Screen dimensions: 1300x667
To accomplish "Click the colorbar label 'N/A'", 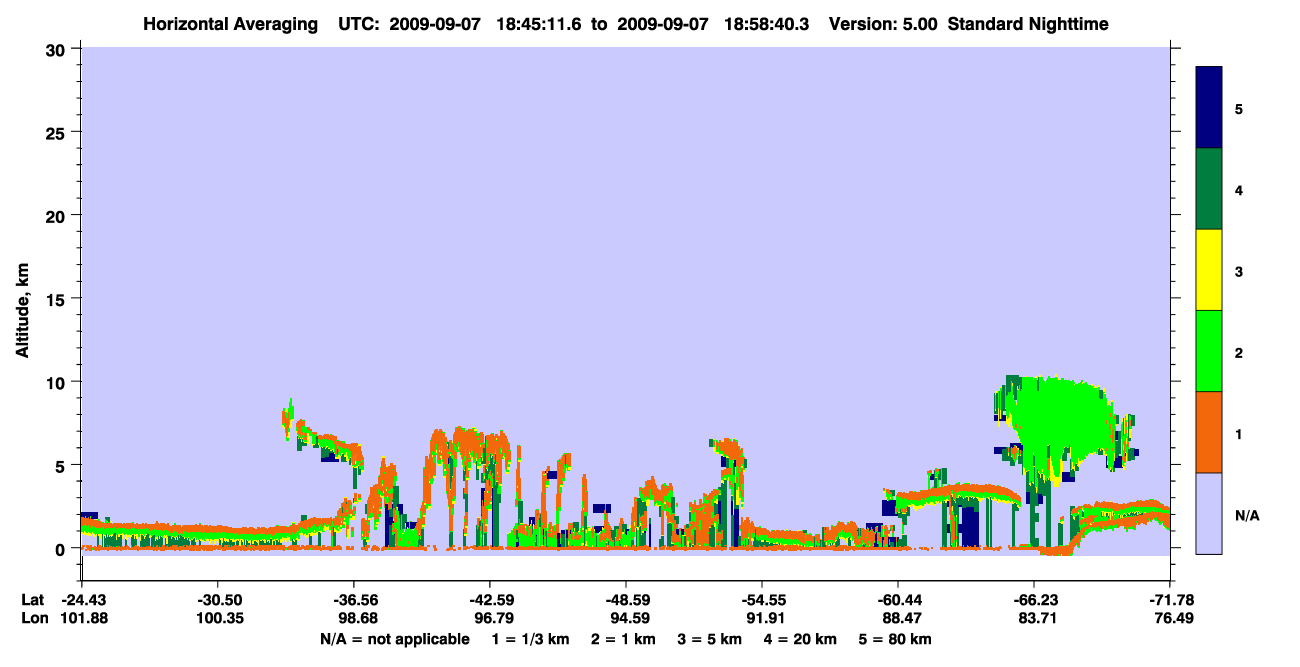I will point(1247,516).
